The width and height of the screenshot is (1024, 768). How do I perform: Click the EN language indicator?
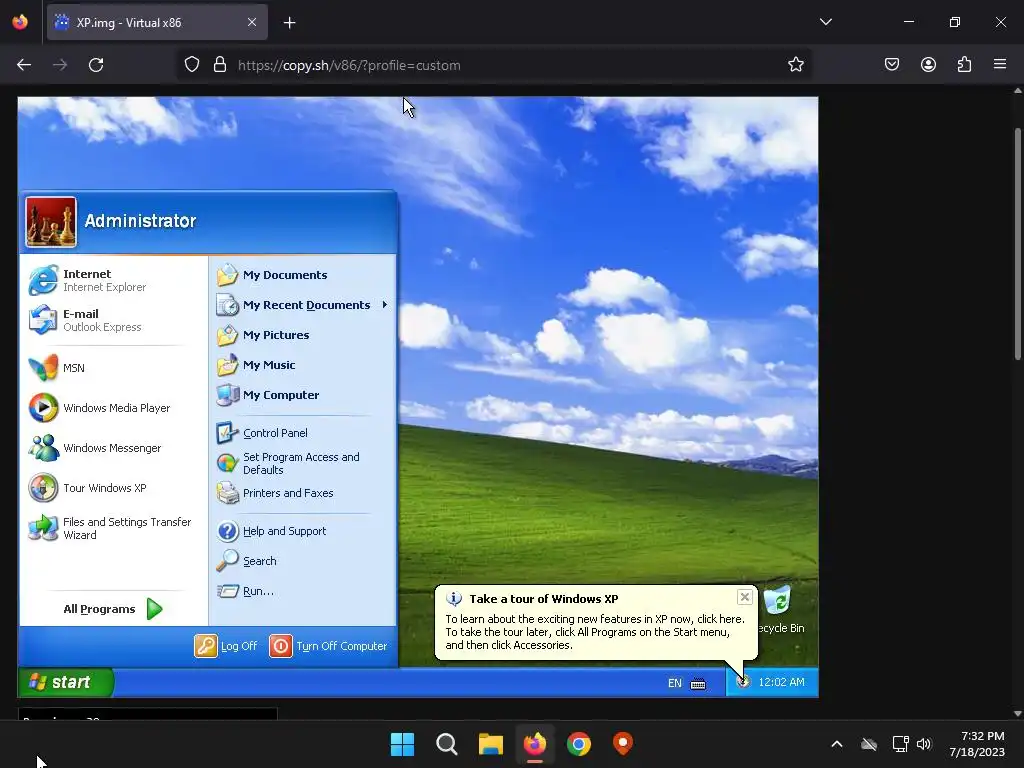point(675,683)
